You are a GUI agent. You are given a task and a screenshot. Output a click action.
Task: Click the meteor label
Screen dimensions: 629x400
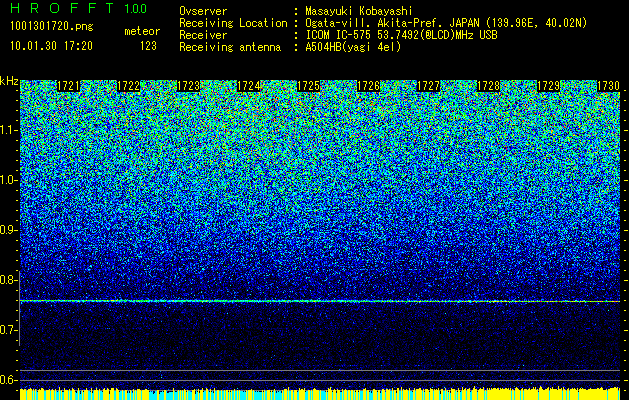point(142,32)
